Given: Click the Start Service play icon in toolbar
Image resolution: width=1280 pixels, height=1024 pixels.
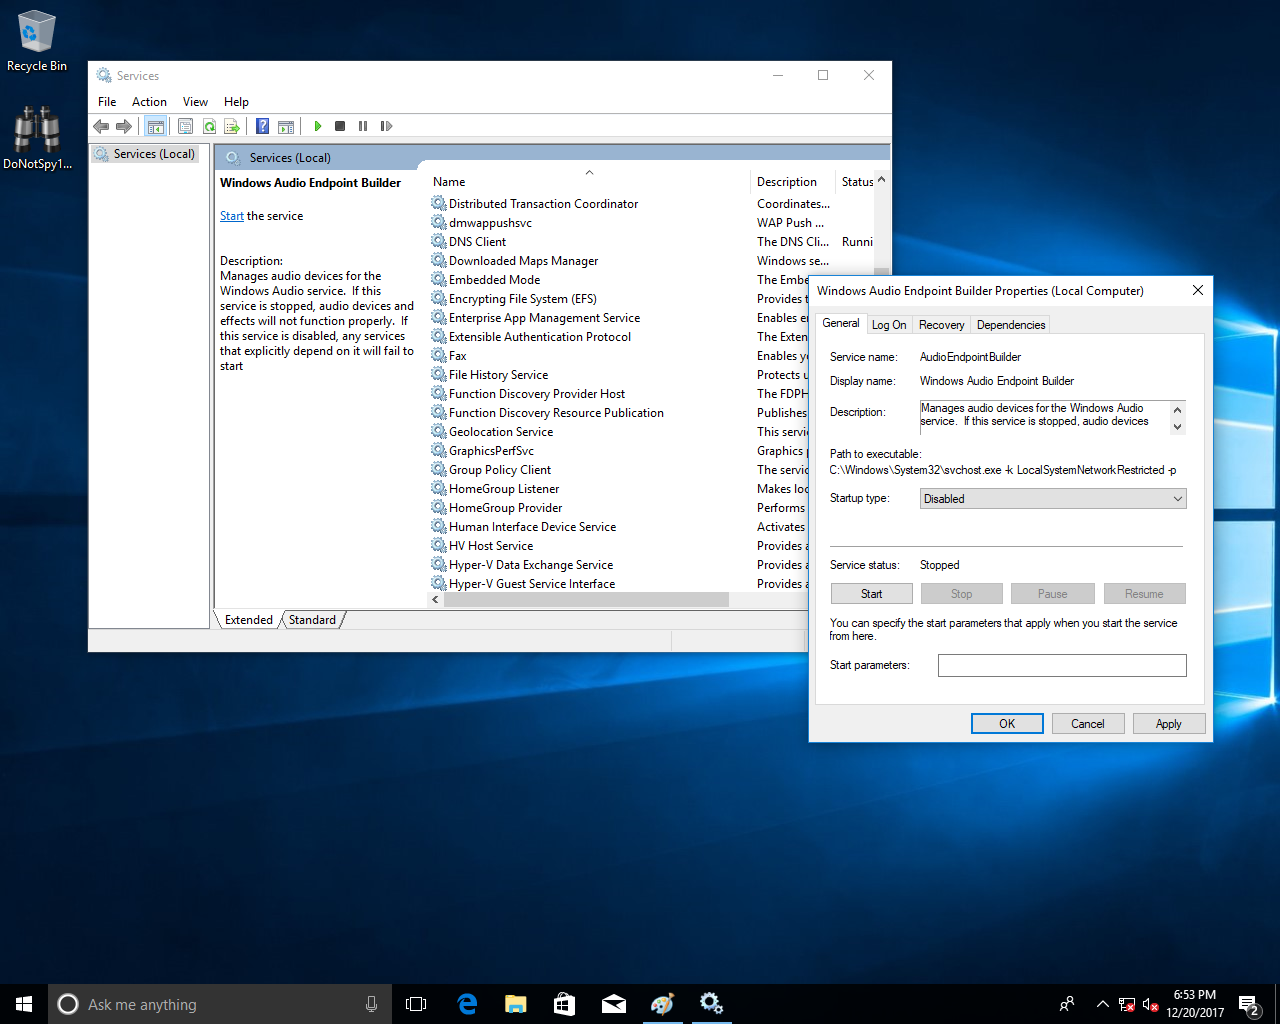Looking at the screenshot, I should 317,126.
